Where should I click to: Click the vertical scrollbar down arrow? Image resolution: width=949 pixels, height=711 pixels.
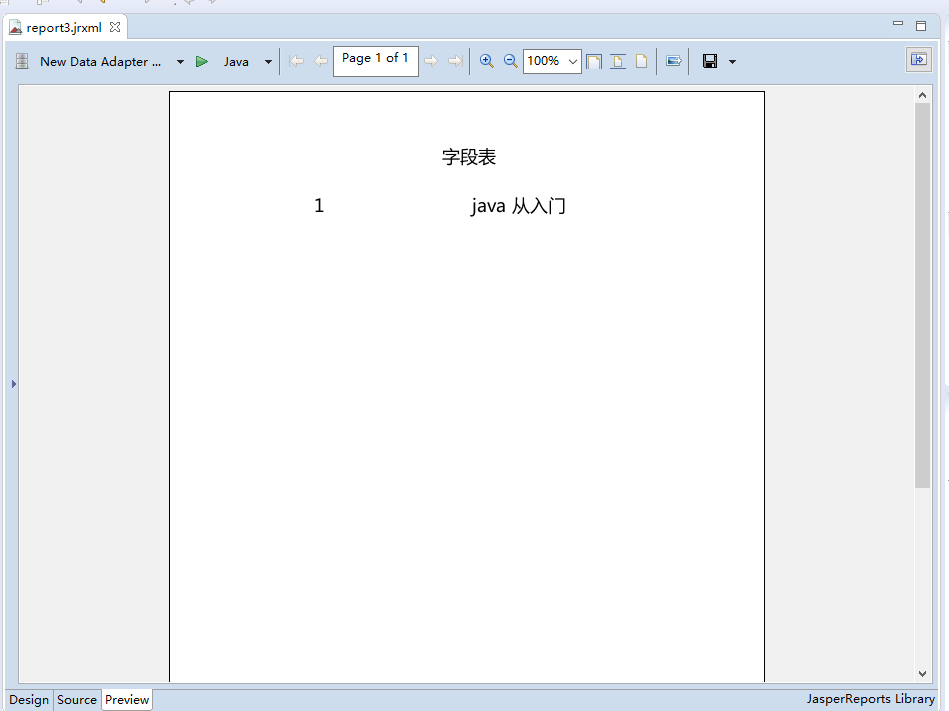click(922, 673)
